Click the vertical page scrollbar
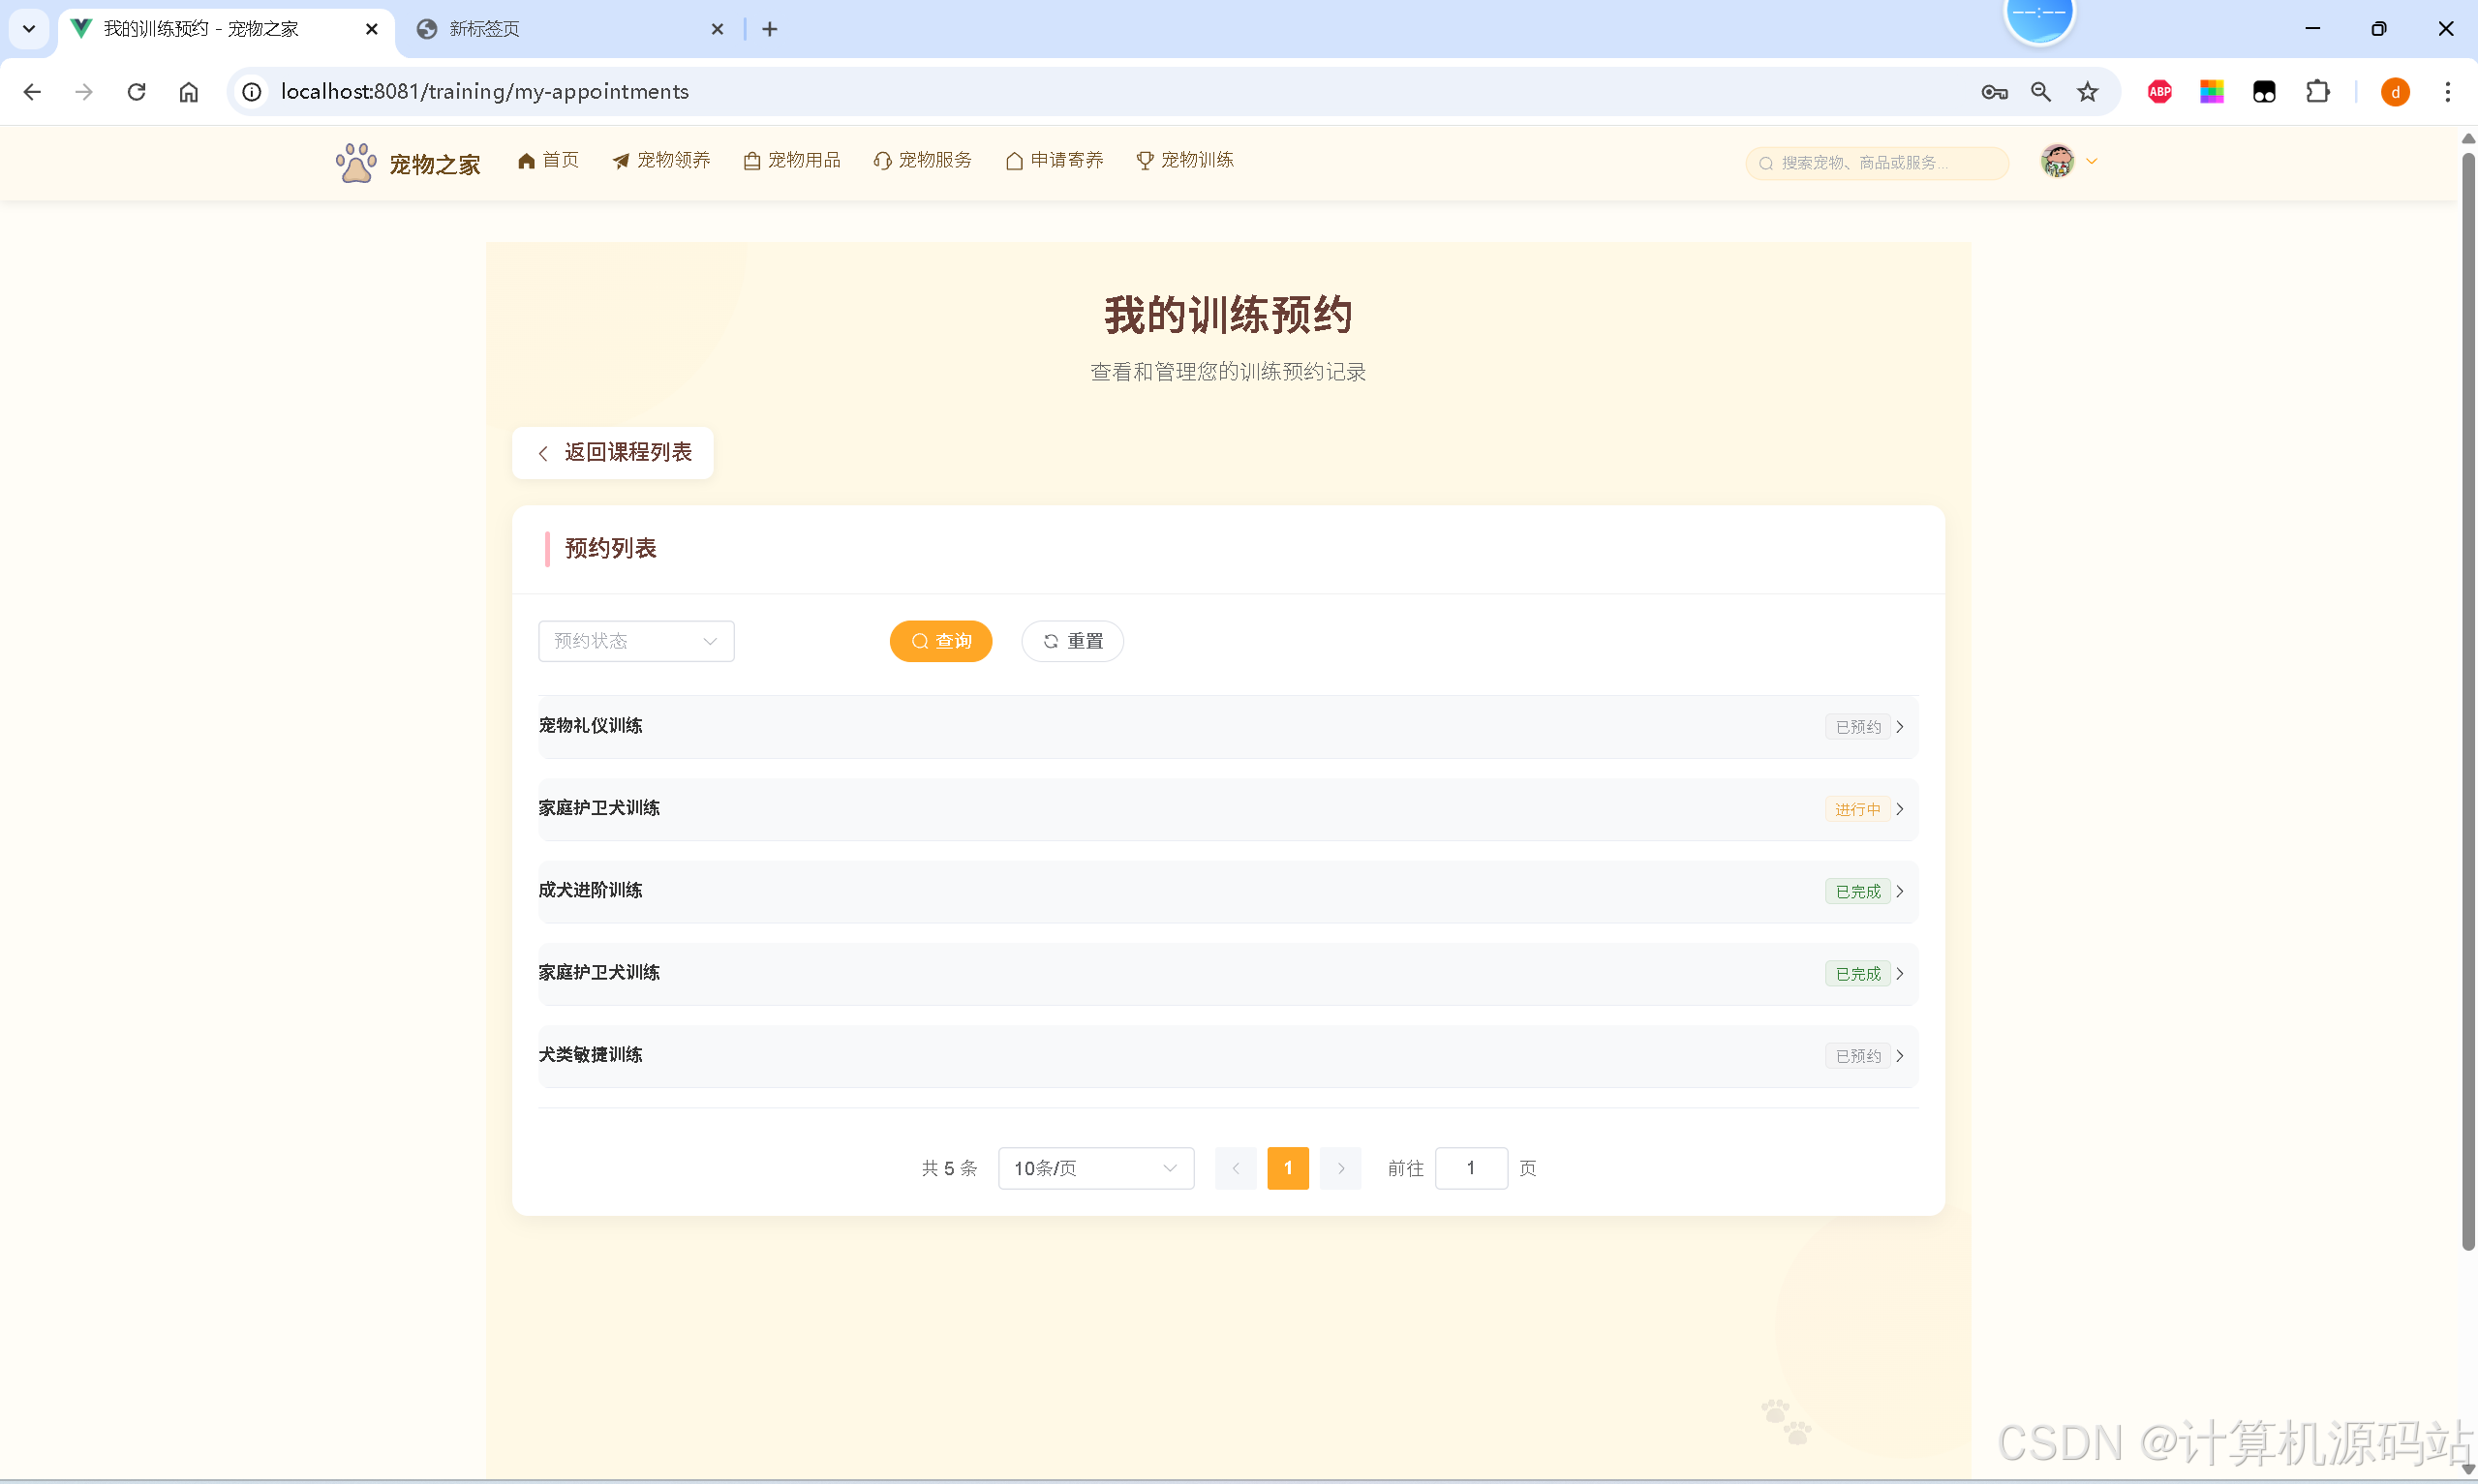The width and height of the screenshot is (2478, 1484). tap(2468, 700)
